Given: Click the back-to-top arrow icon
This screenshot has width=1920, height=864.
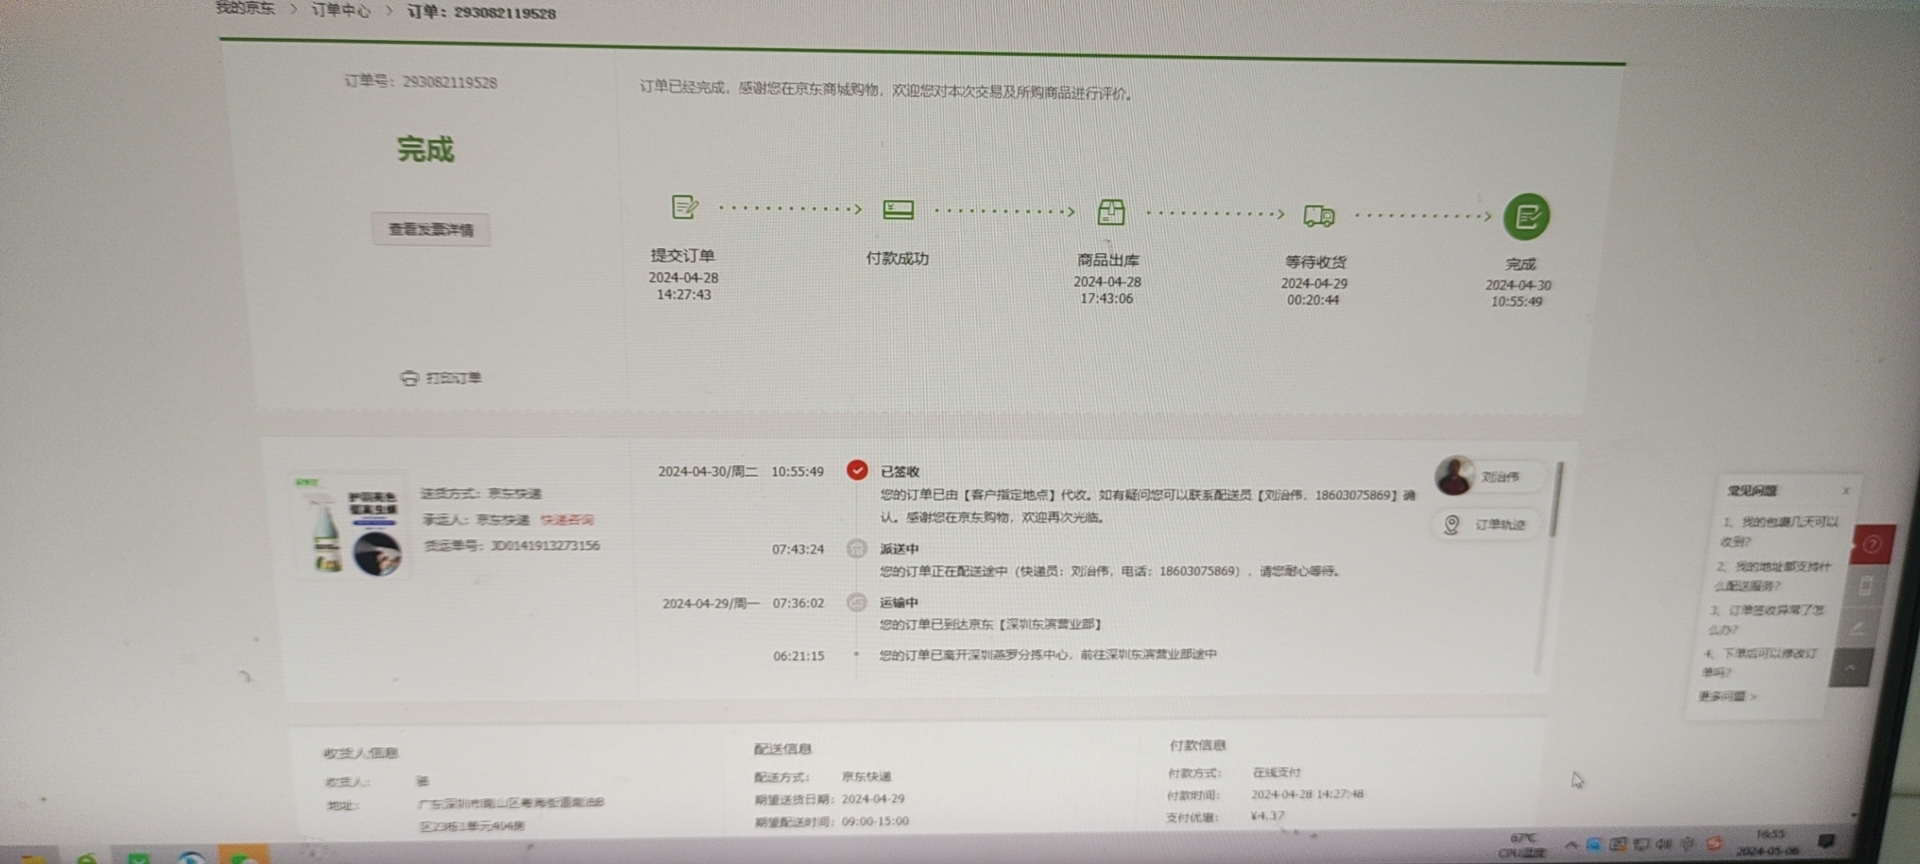Looking at the screenshot, I should click(x=1851, y=667).
